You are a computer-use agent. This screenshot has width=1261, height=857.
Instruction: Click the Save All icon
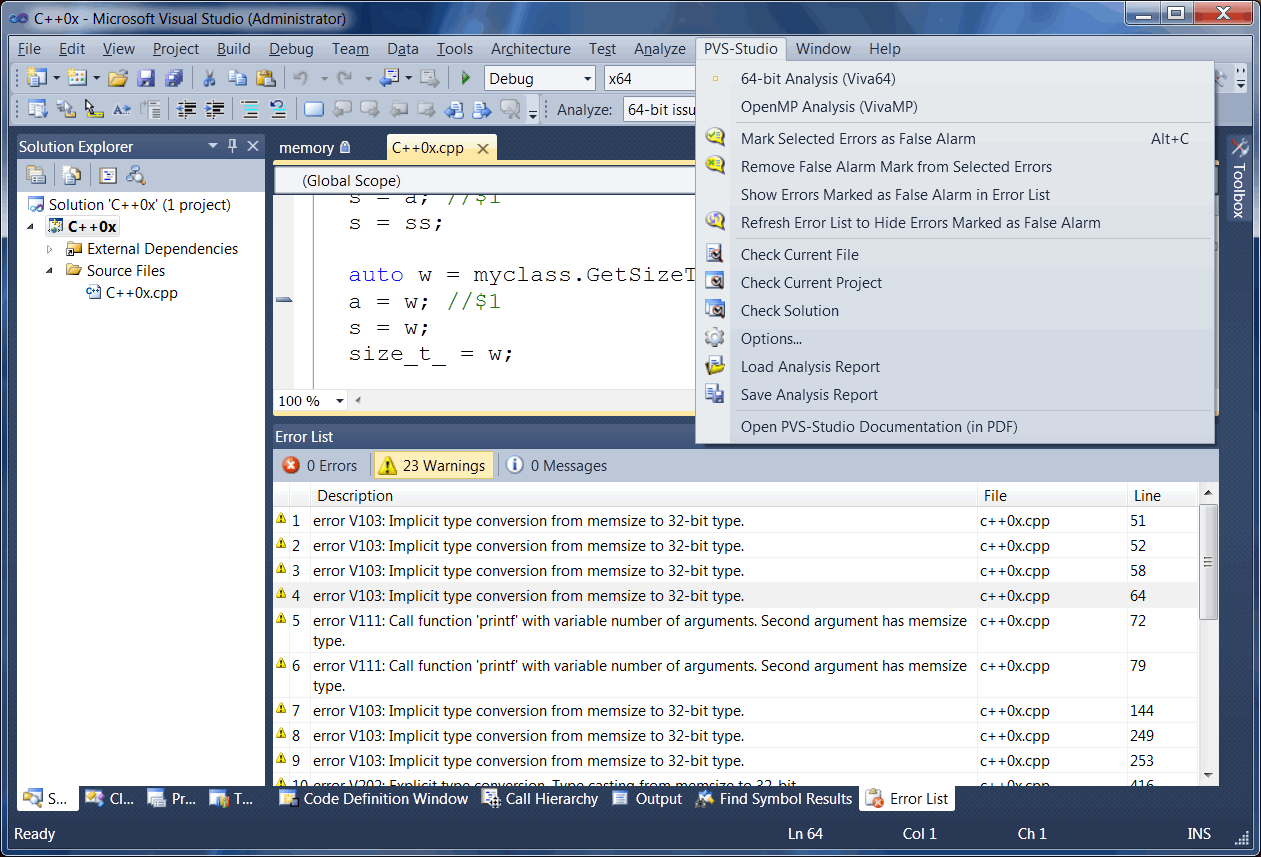click(174, 78)
